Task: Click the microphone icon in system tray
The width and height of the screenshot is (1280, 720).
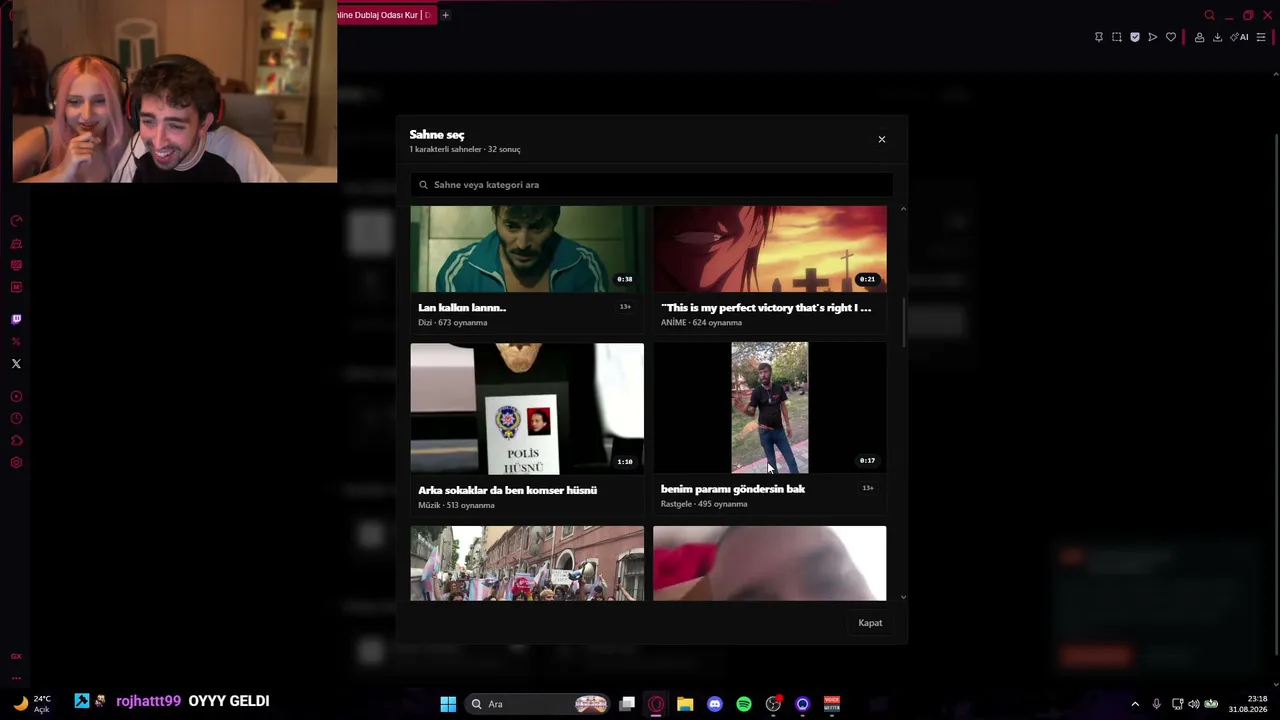Action: [1157, 704]
